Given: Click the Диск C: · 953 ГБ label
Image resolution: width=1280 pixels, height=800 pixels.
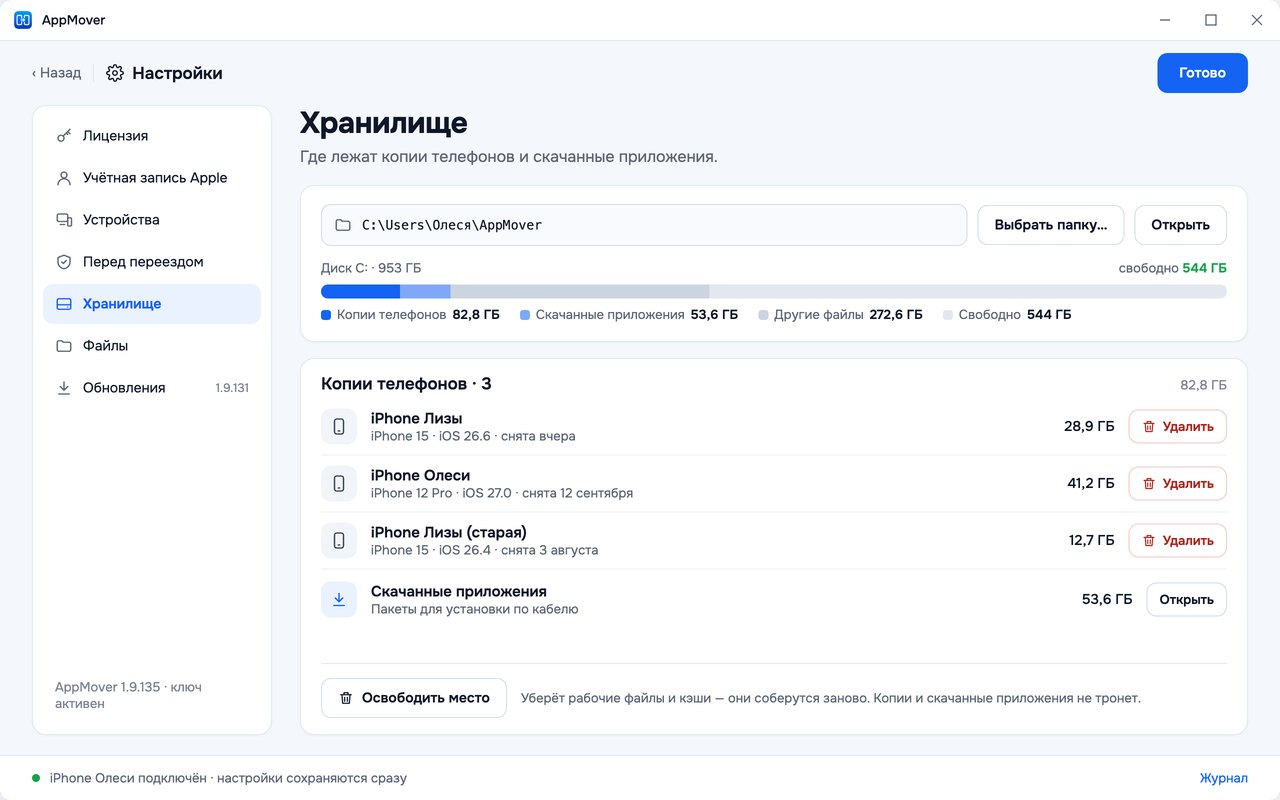Looking at the screenshot, I should point(371,269).
